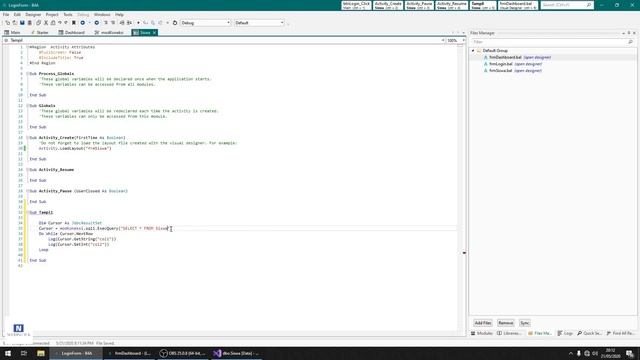Viewport: 640px width, 360px height.
Task: Click the Navigate Backwards blue circle icon
Action: [x=82, y=23]
